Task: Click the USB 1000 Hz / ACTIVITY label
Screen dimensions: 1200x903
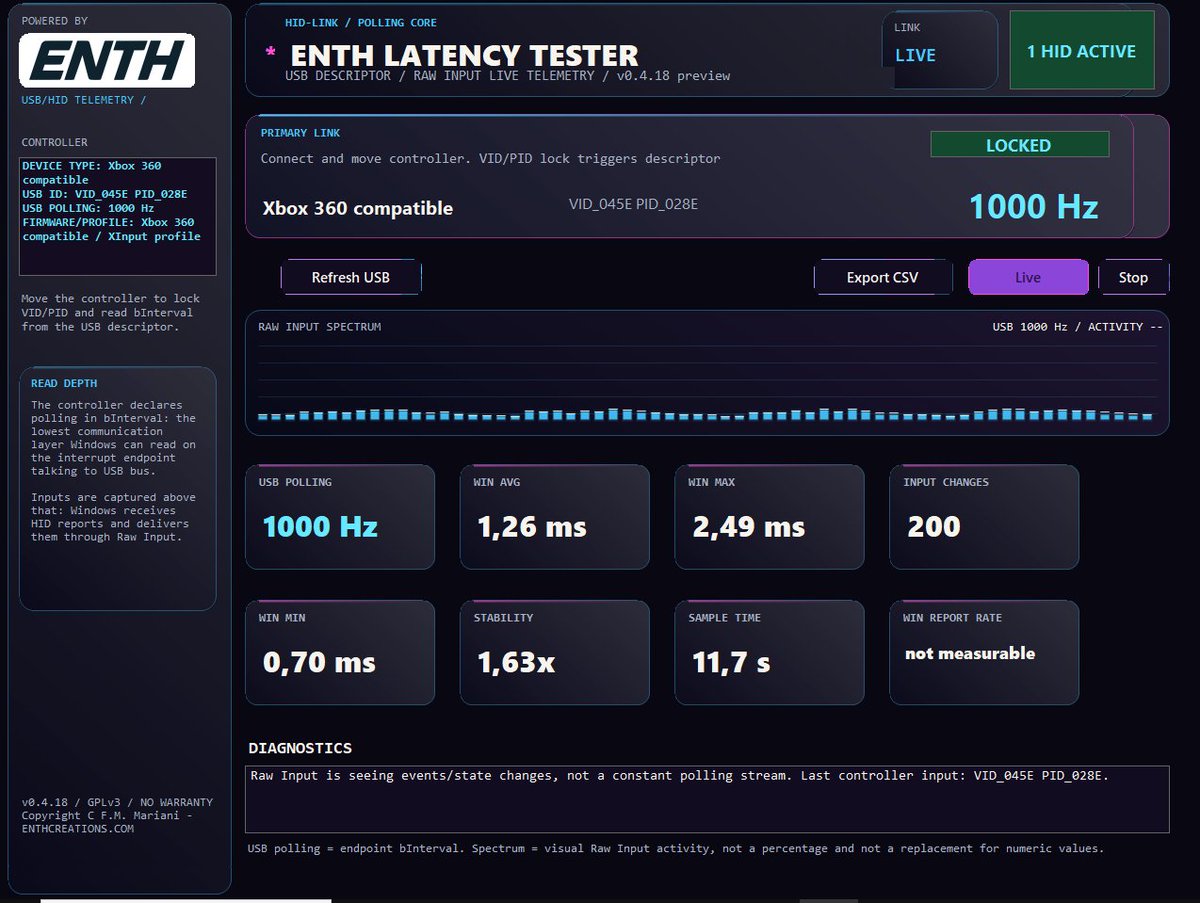Action: (x=1077, y=327)
